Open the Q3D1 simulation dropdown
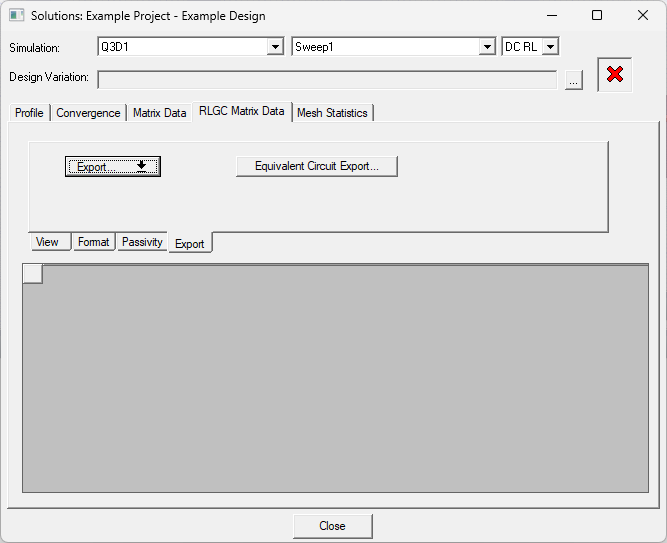 tap(275, 46)
